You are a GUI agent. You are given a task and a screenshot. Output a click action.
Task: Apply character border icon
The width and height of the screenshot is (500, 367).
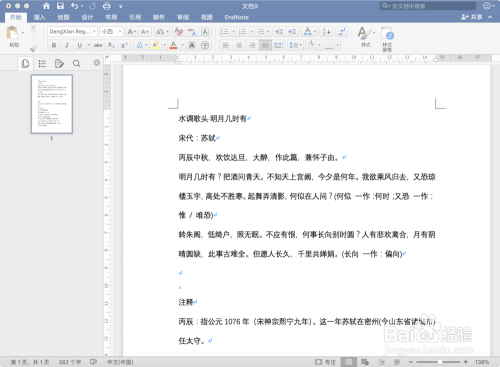[205, 32]
